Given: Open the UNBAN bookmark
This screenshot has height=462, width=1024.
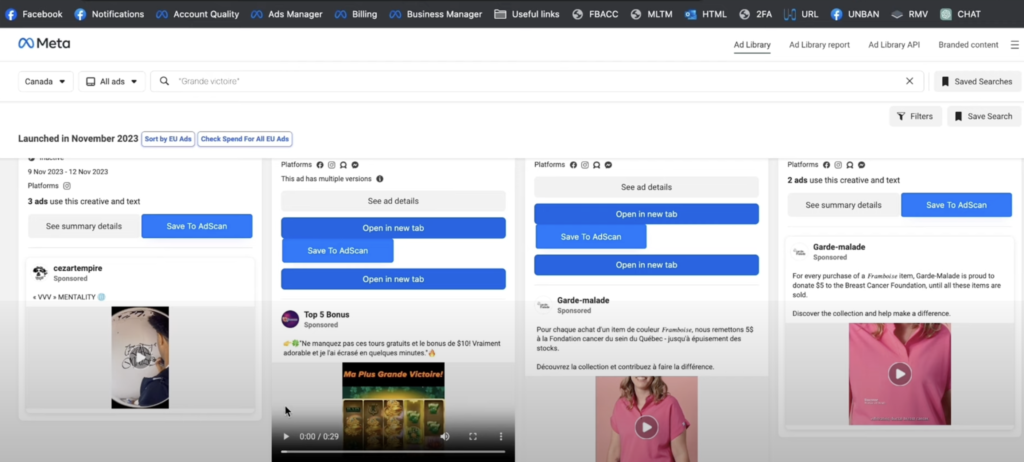Looking at the screenshot, I should pyautogui.click(x=856, y=14).
